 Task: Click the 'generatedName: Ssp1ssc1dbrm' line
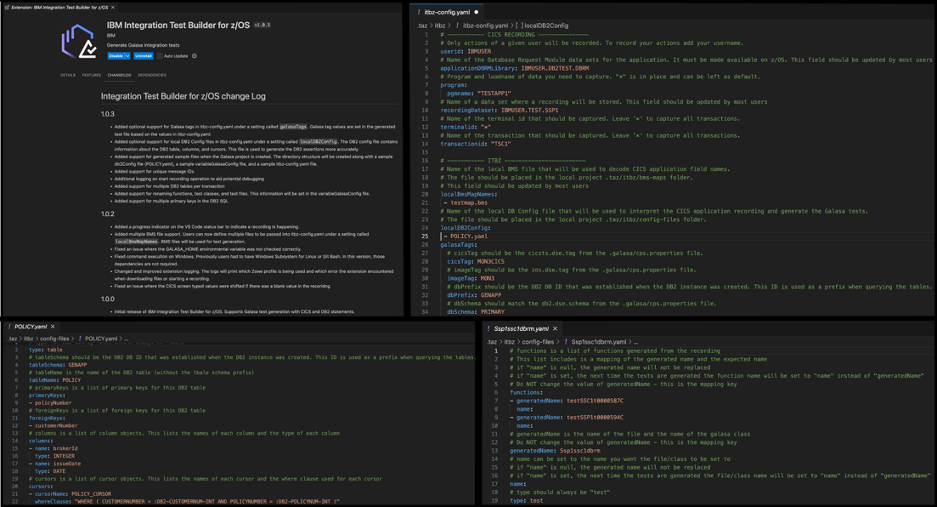click(555, 451)
